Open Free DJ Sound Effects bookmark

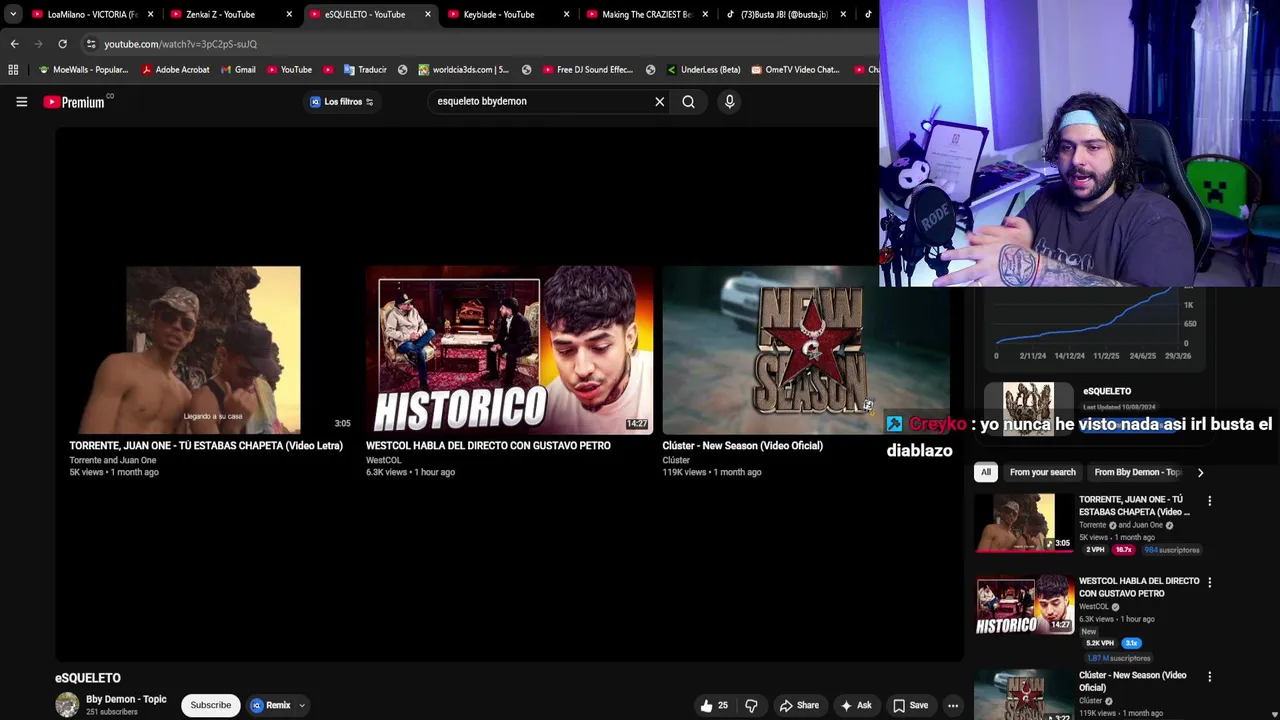click(588, 69)
